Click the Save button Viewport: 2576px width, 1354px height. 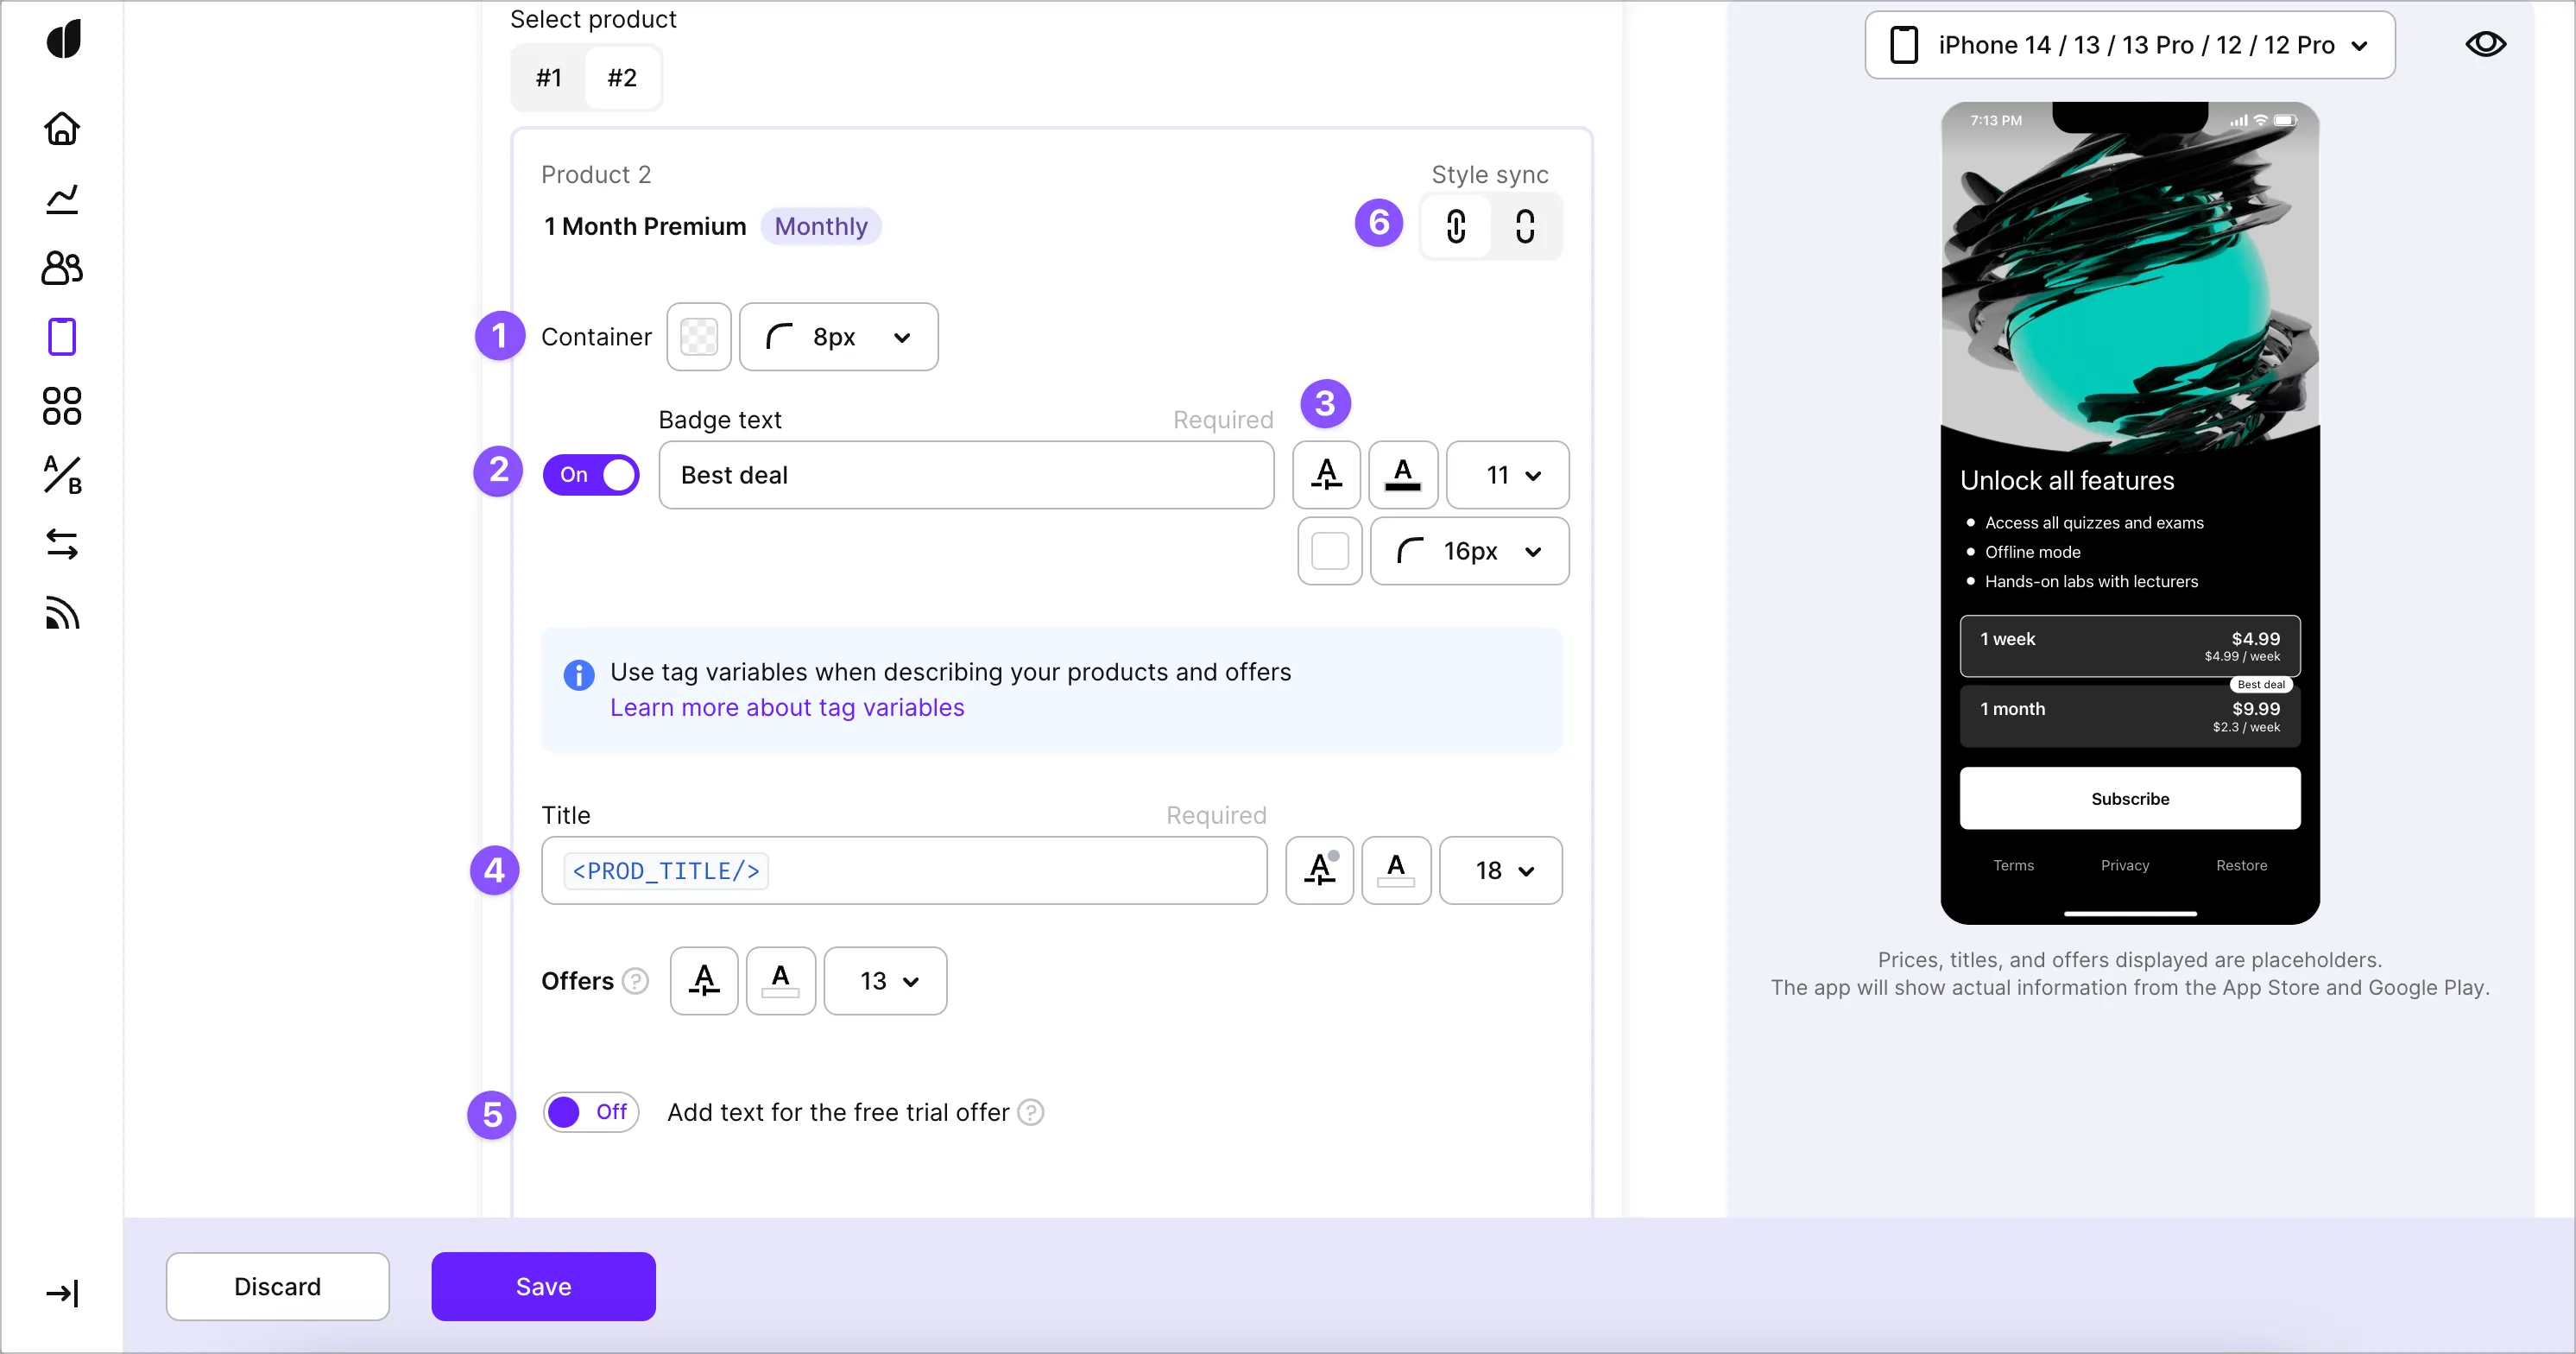tap(543, 1286)
